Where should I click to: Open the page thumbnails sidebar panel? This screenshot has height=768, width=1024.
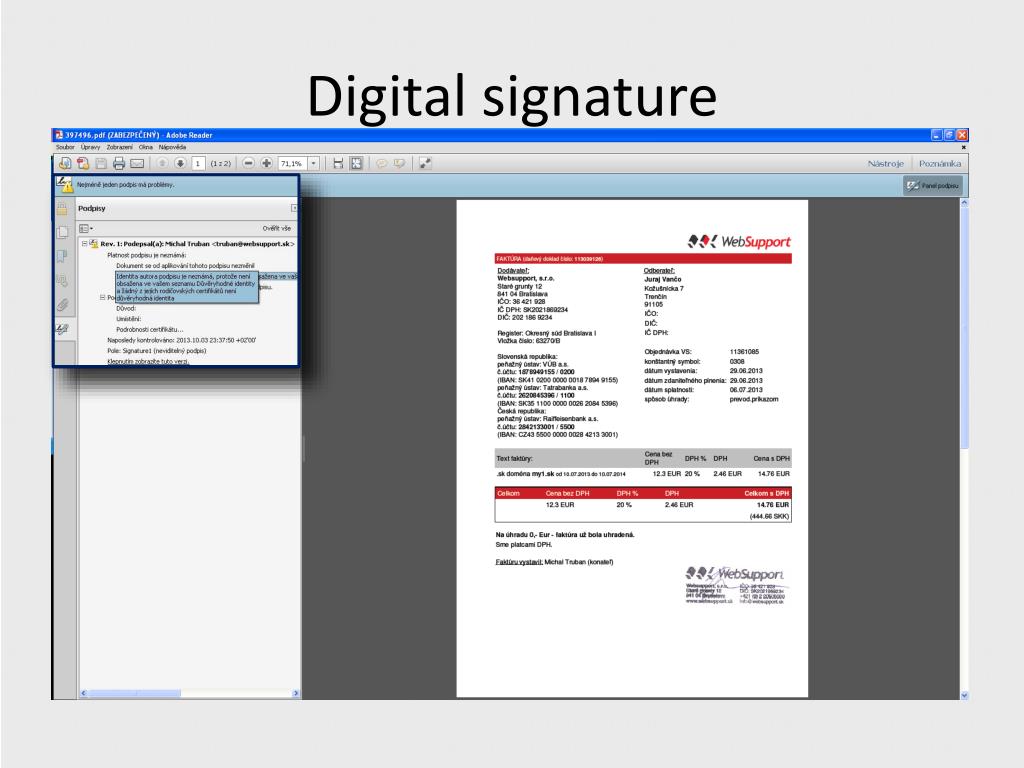63,232
